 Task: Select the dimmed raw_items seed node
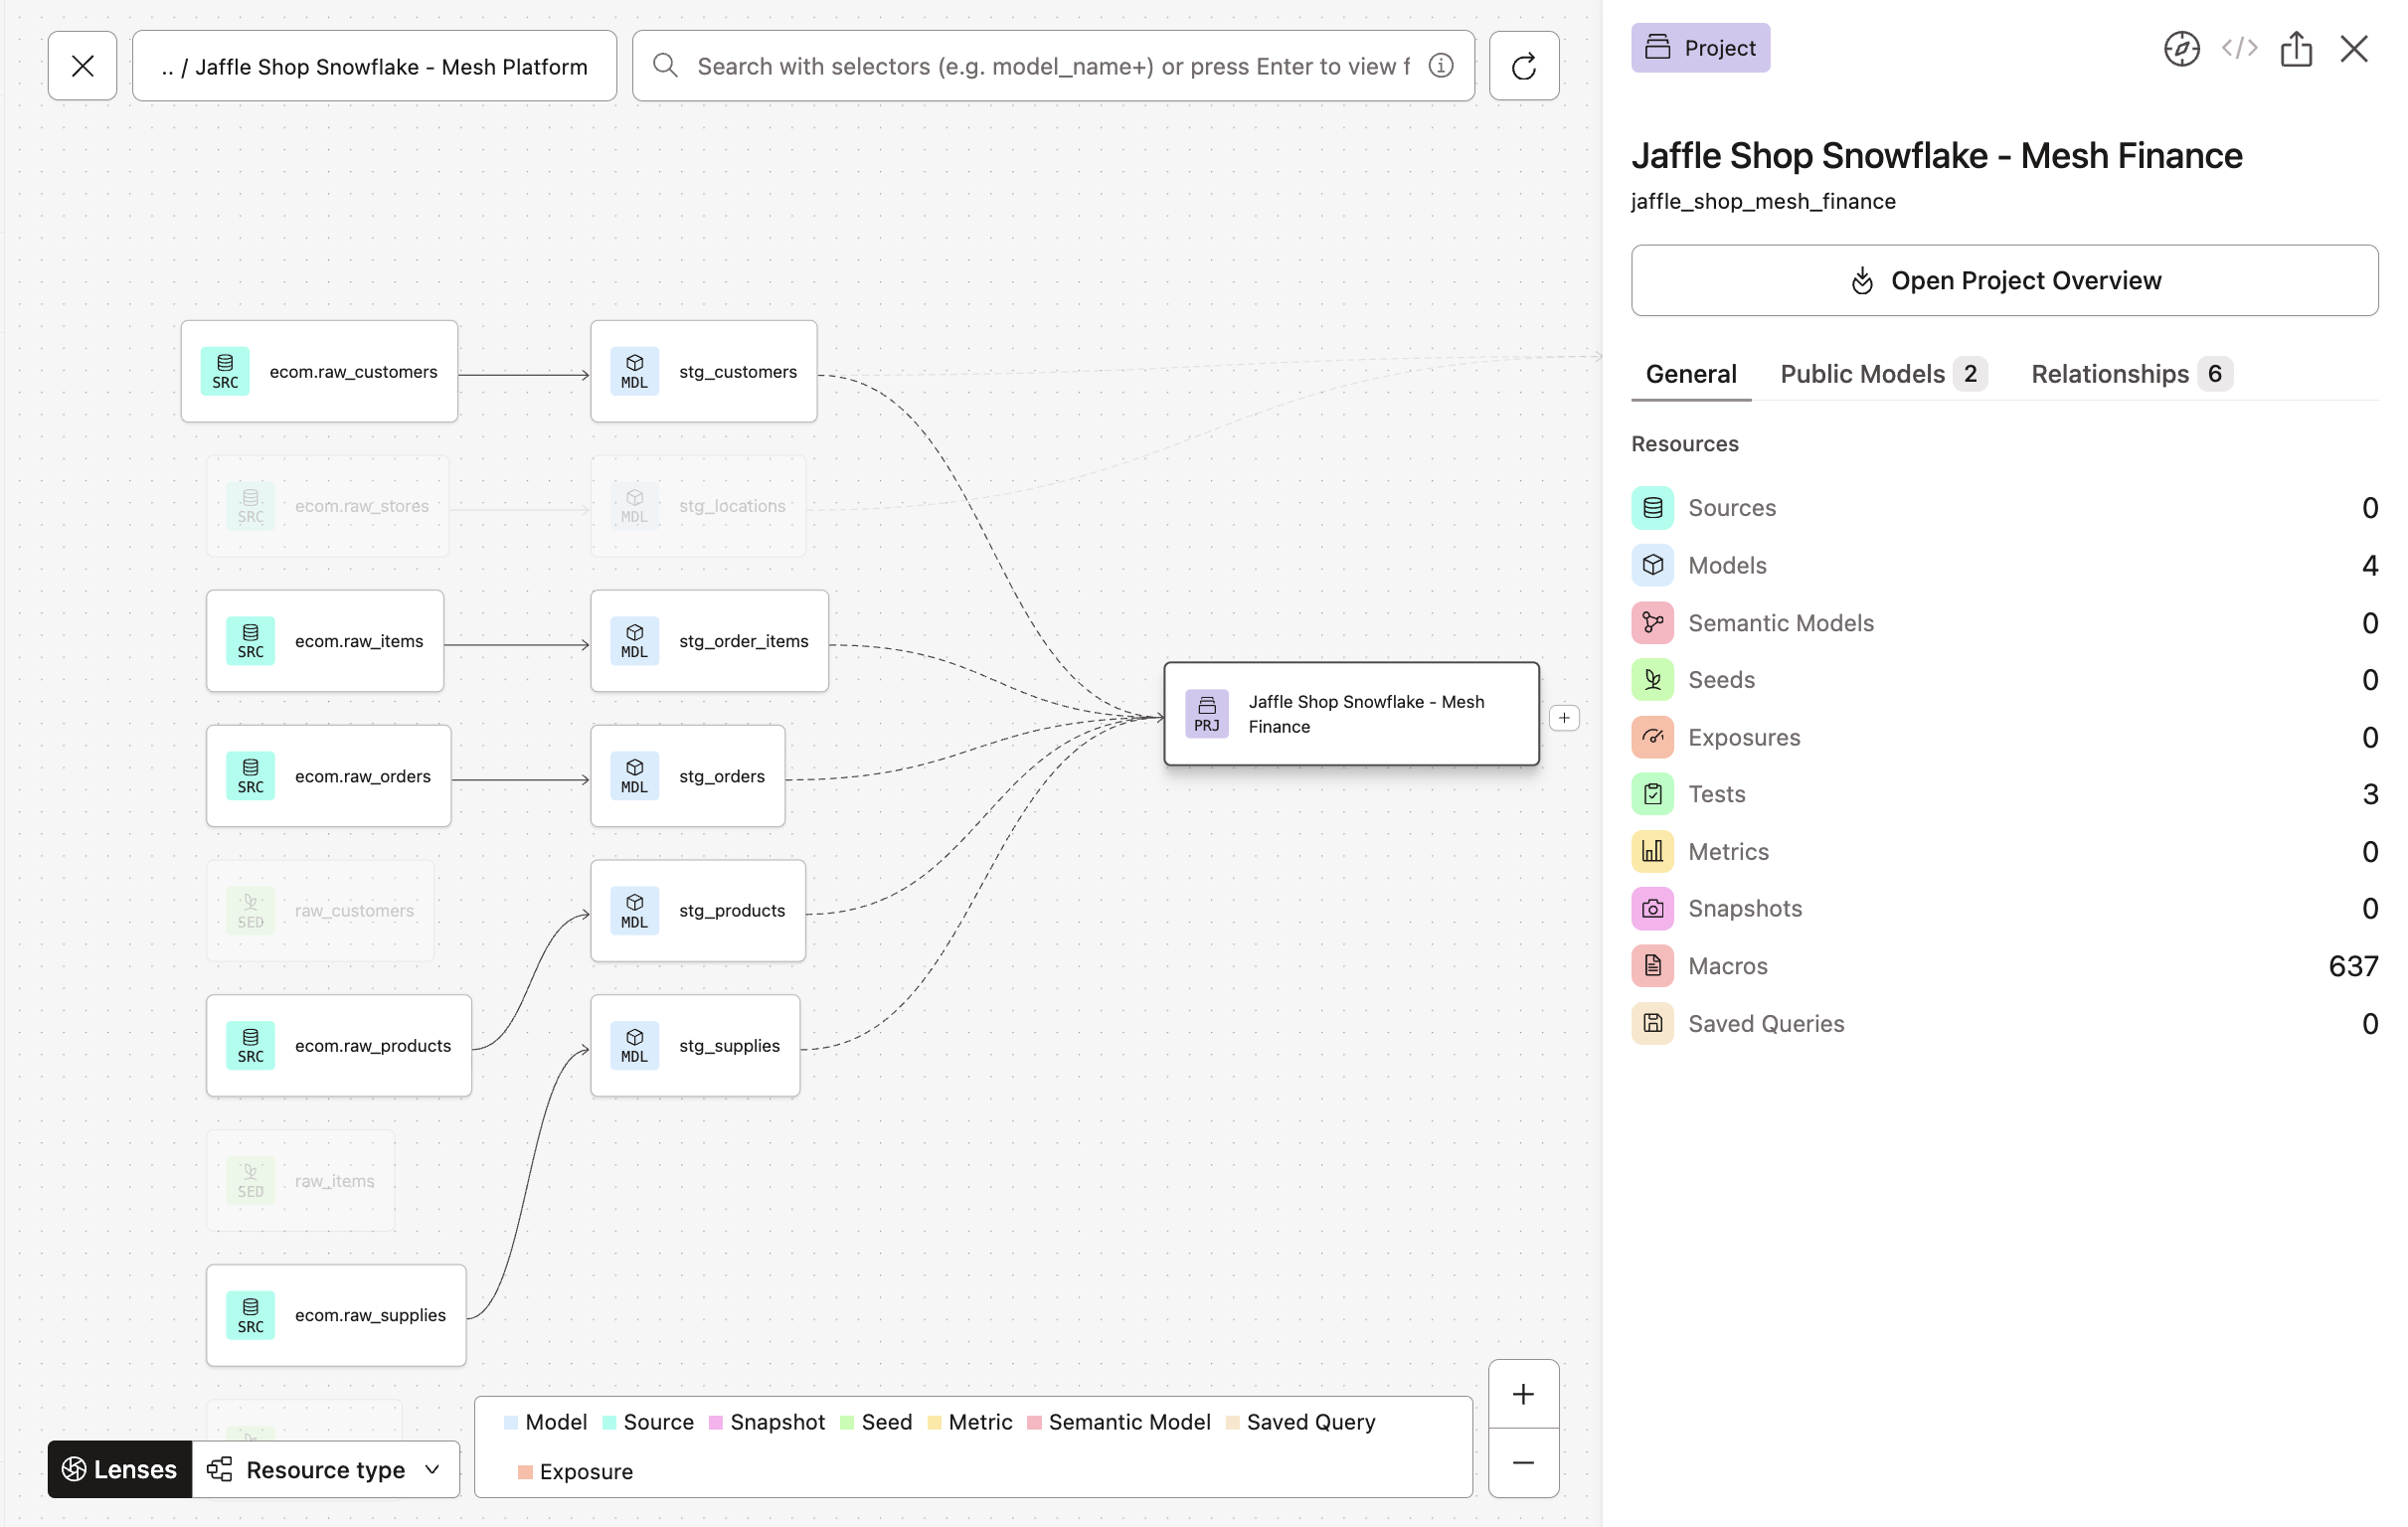(x=300, y=1181)
